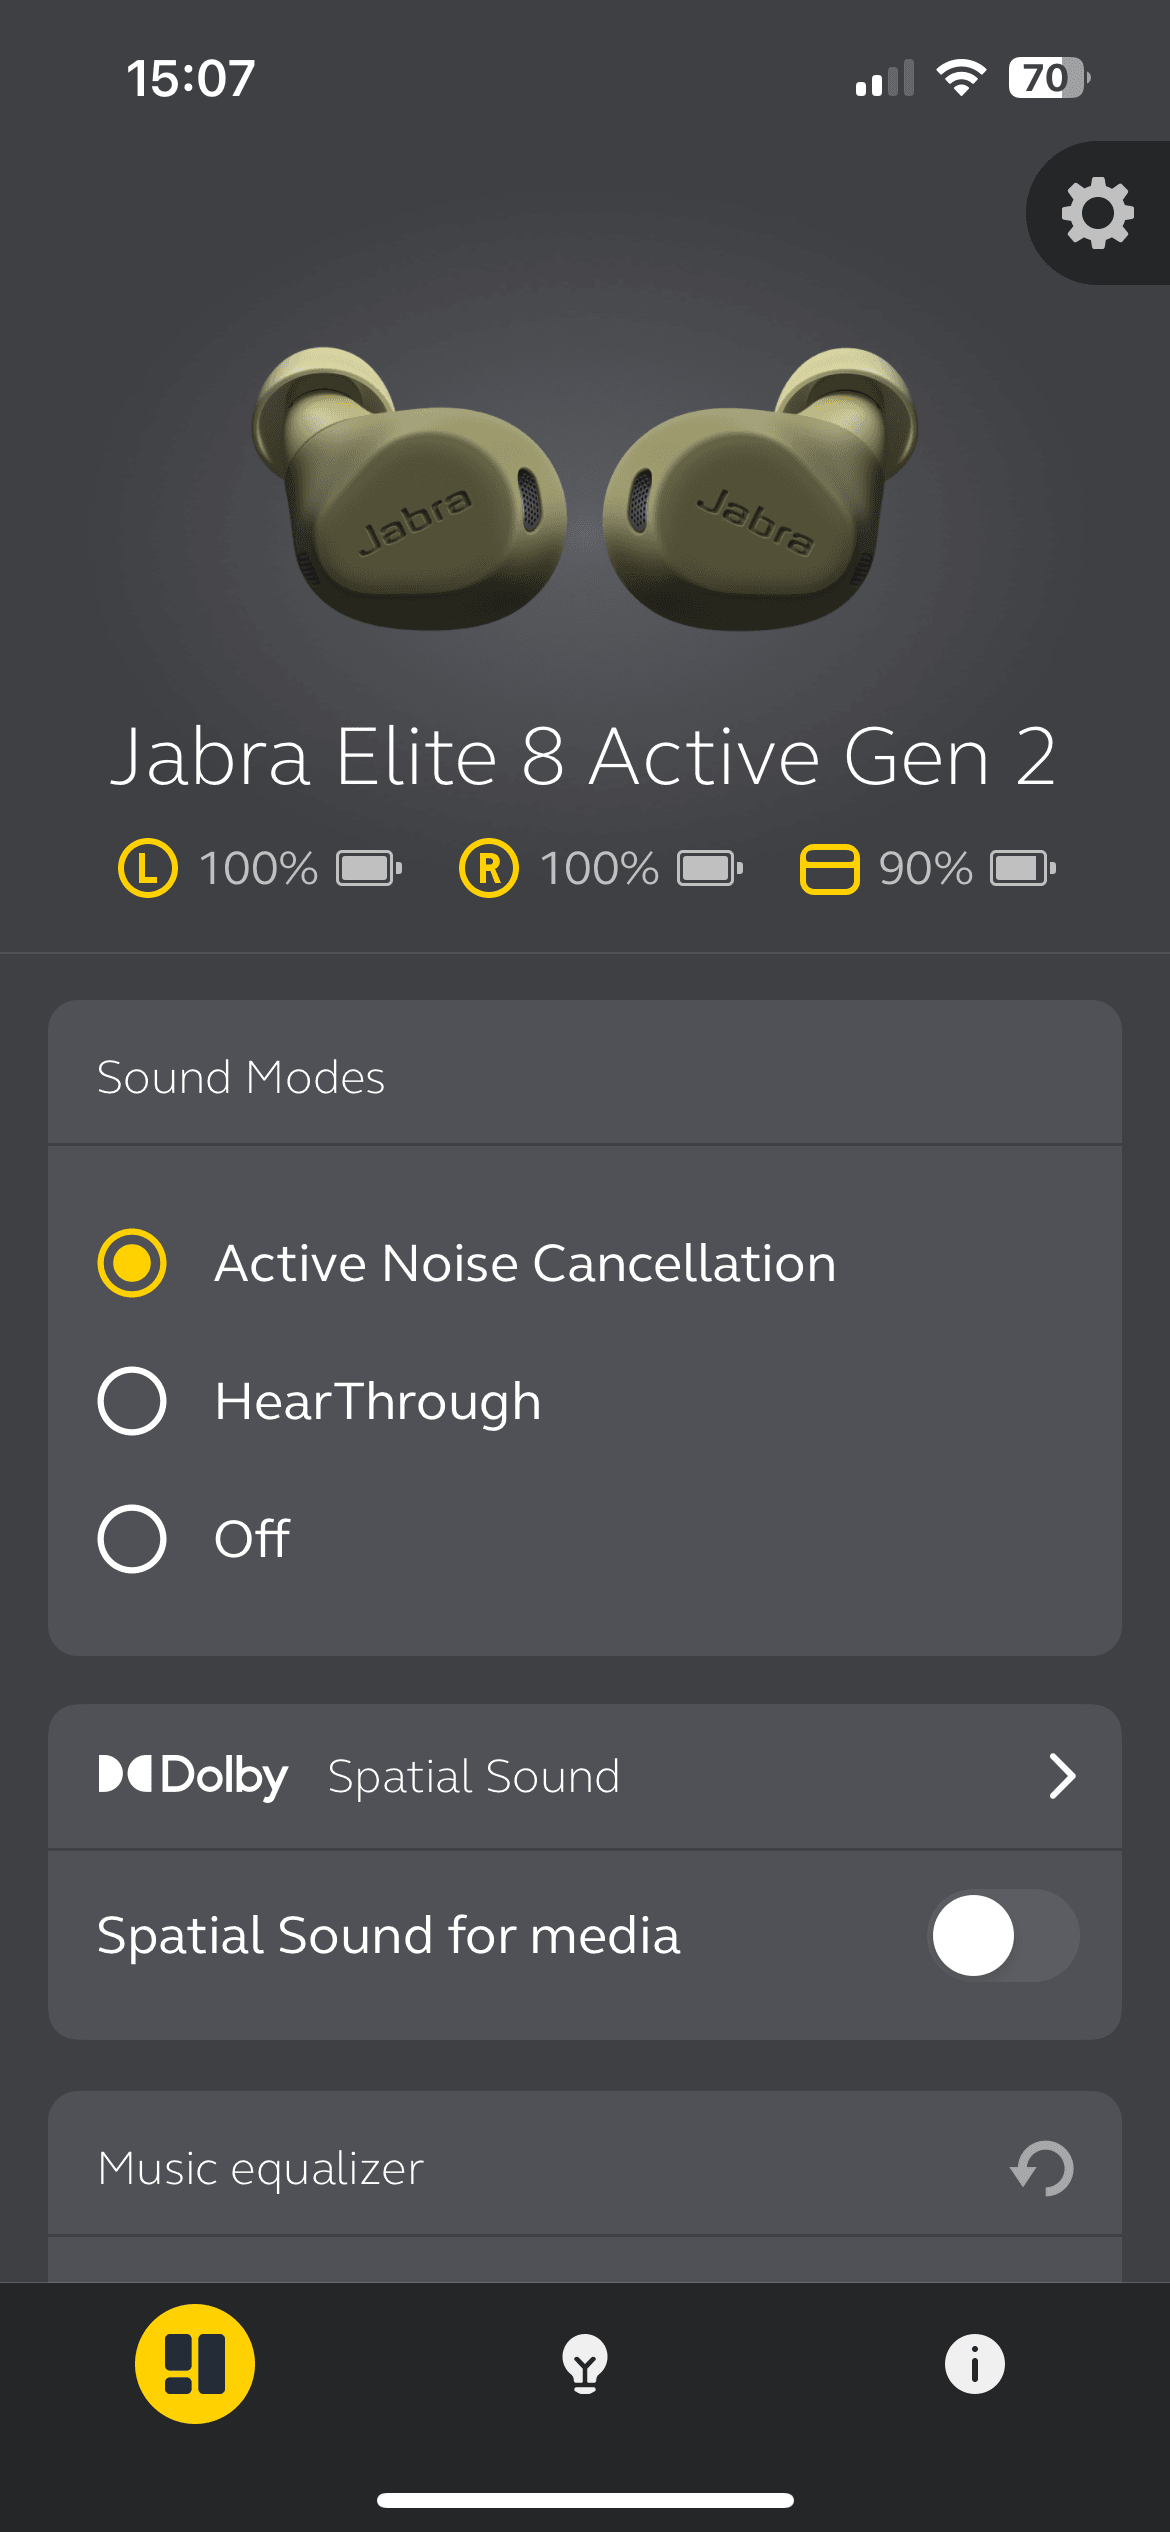Select Active Noise Cancellation mode

pyautogui.click(x=467, y=1263)
